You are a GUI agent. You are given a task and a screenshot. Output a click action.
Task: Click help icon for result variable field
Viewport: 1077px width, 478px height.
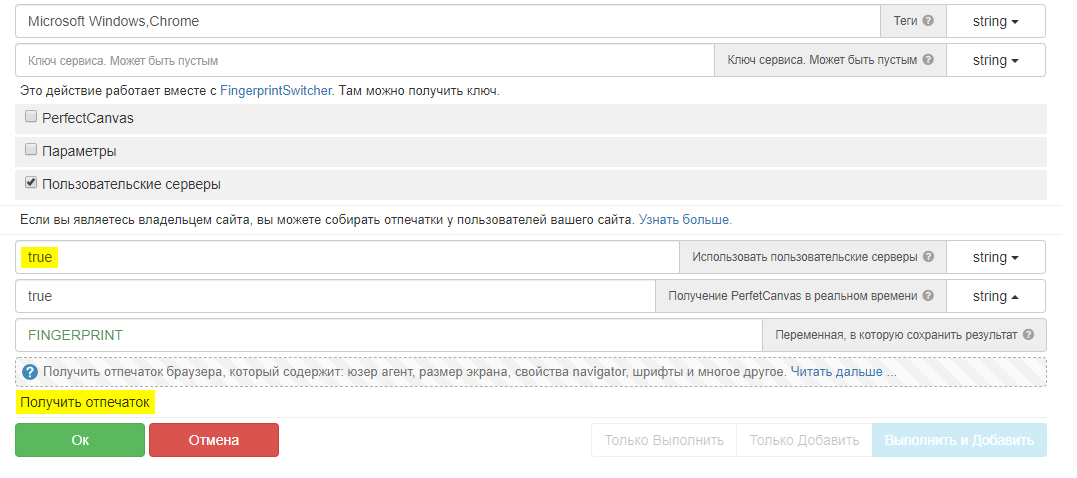pyautogui.click(x=1028, y=335)
